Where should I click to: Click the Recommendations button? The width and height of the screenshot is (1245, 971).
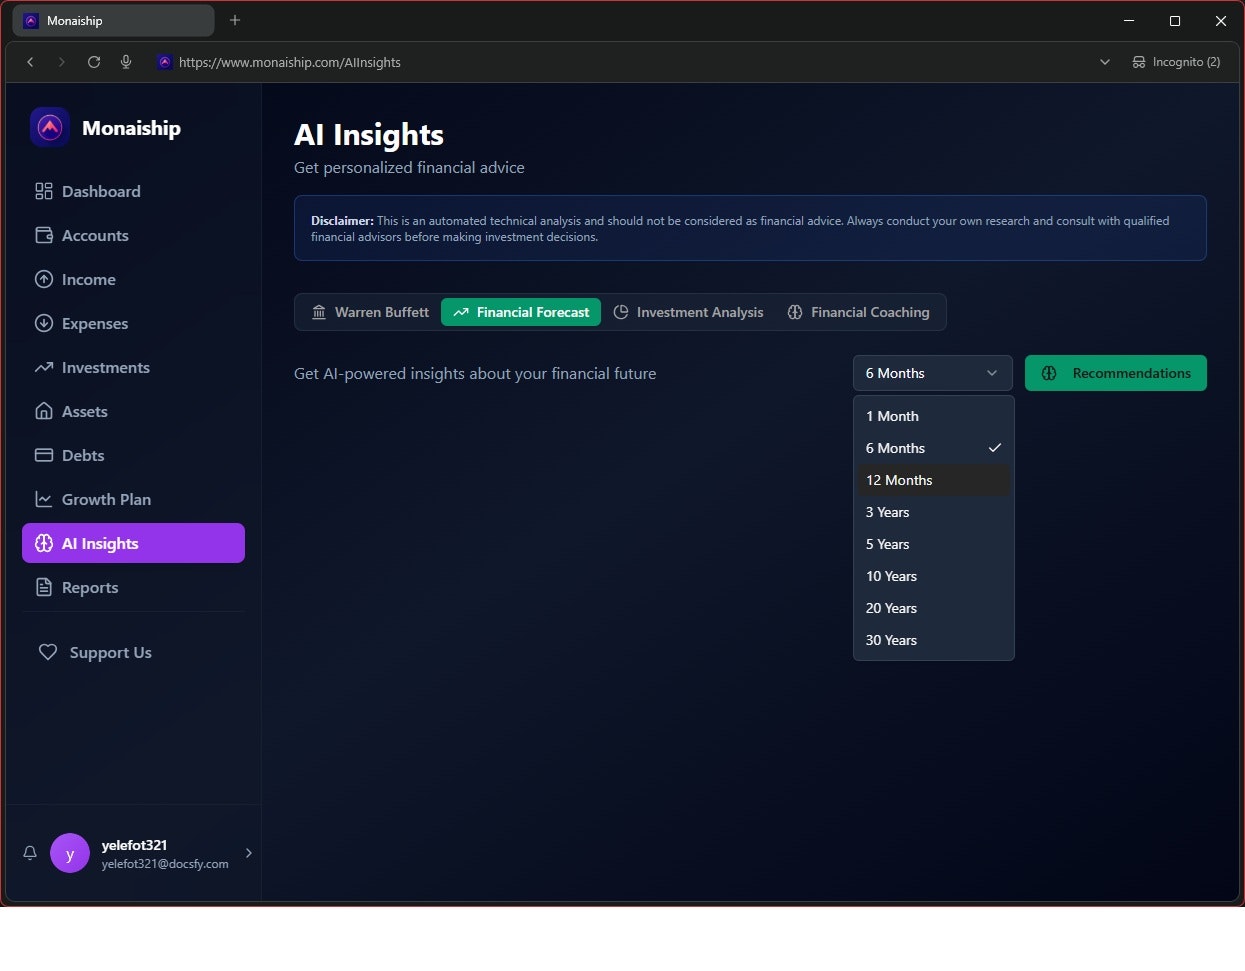coord(1116,373)
